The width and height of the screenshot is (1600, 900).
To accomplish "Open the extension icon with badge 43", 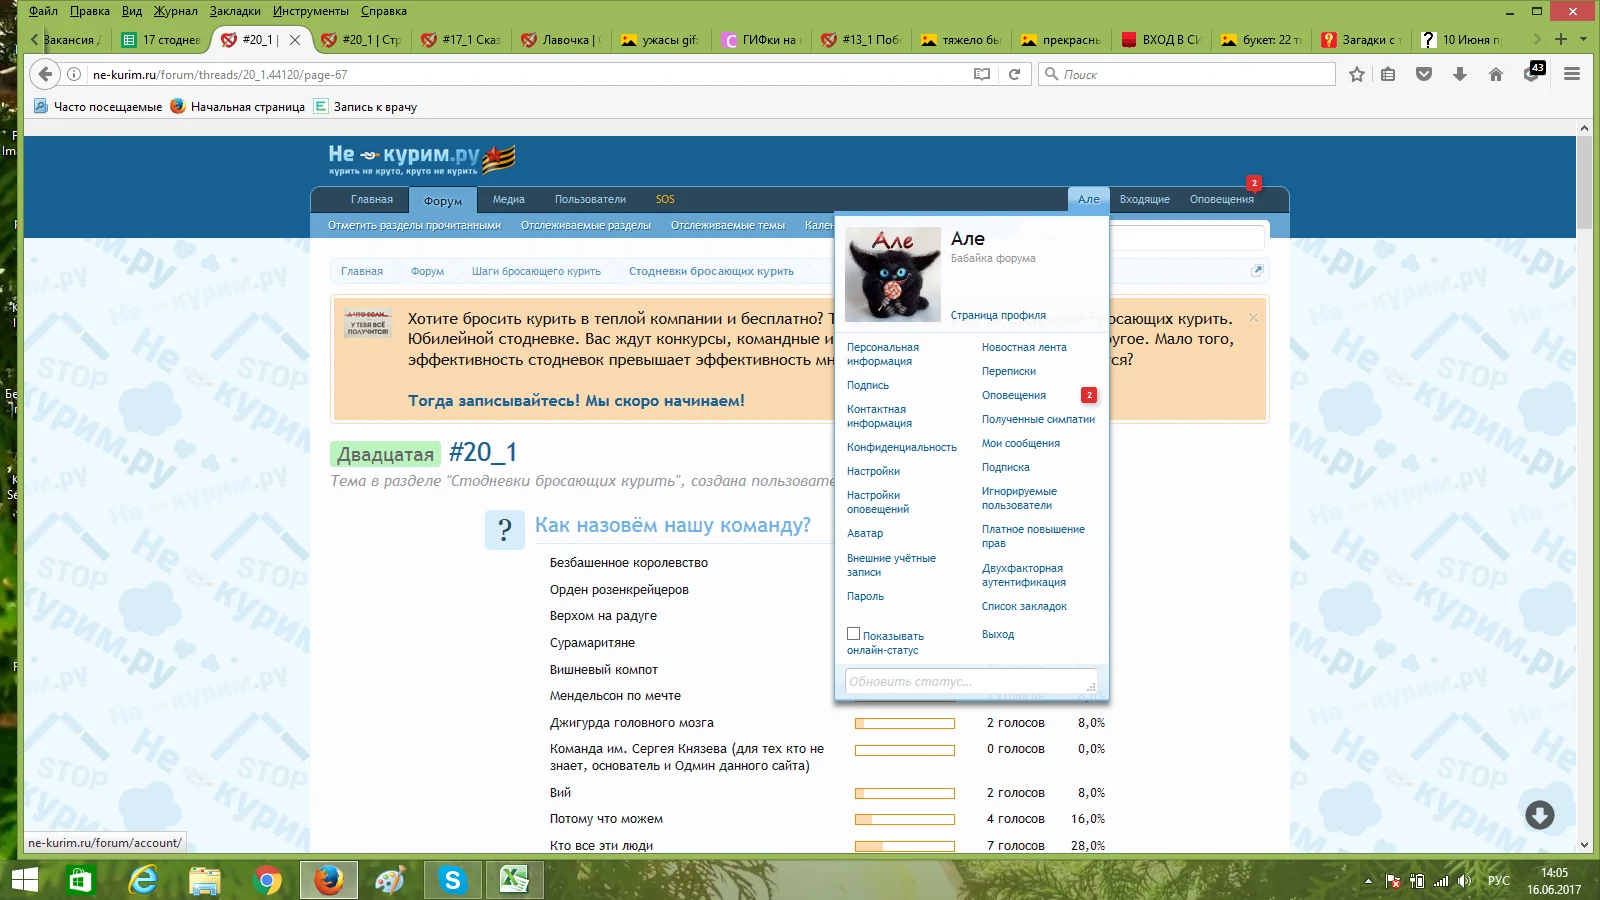I will (1532, 73).
